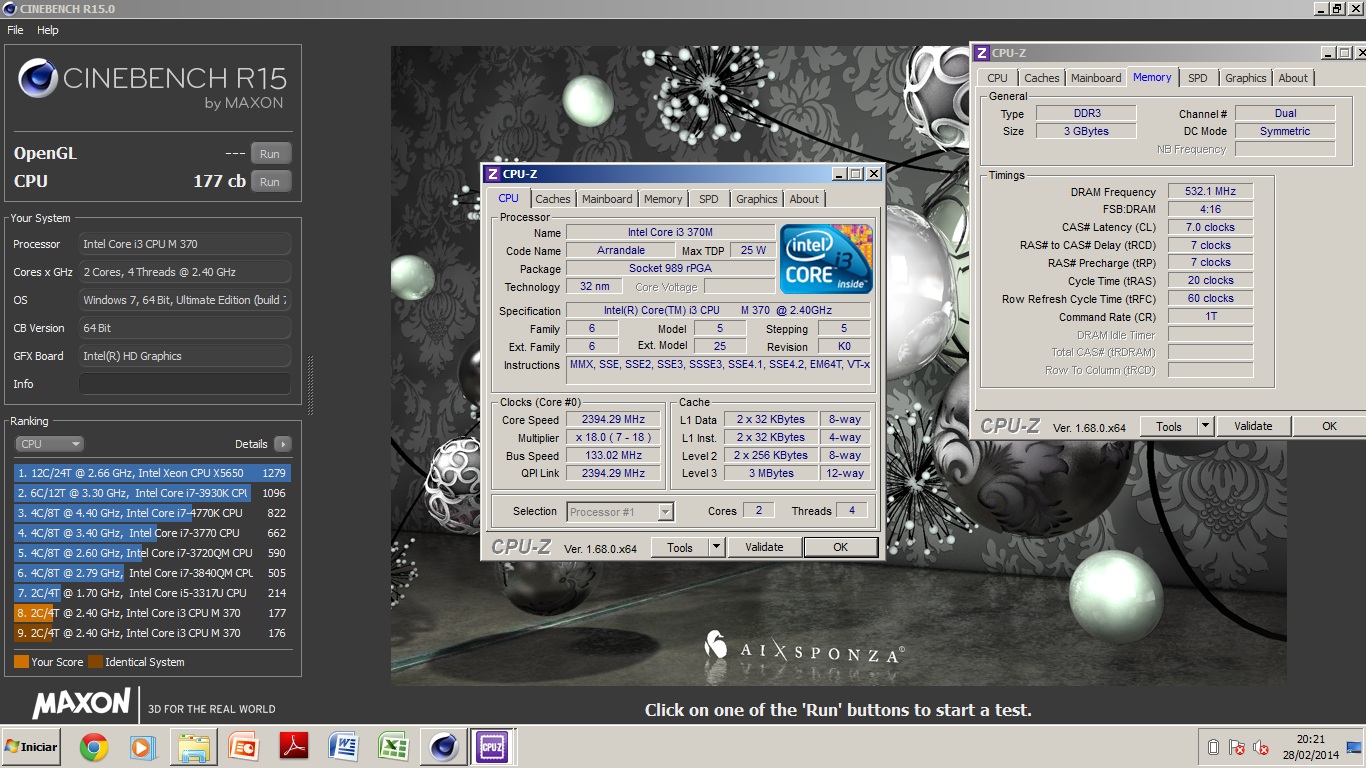The image size is (1366, 768).
Task: Click Tools button in the Memory window
Action: click(1169, 426)
